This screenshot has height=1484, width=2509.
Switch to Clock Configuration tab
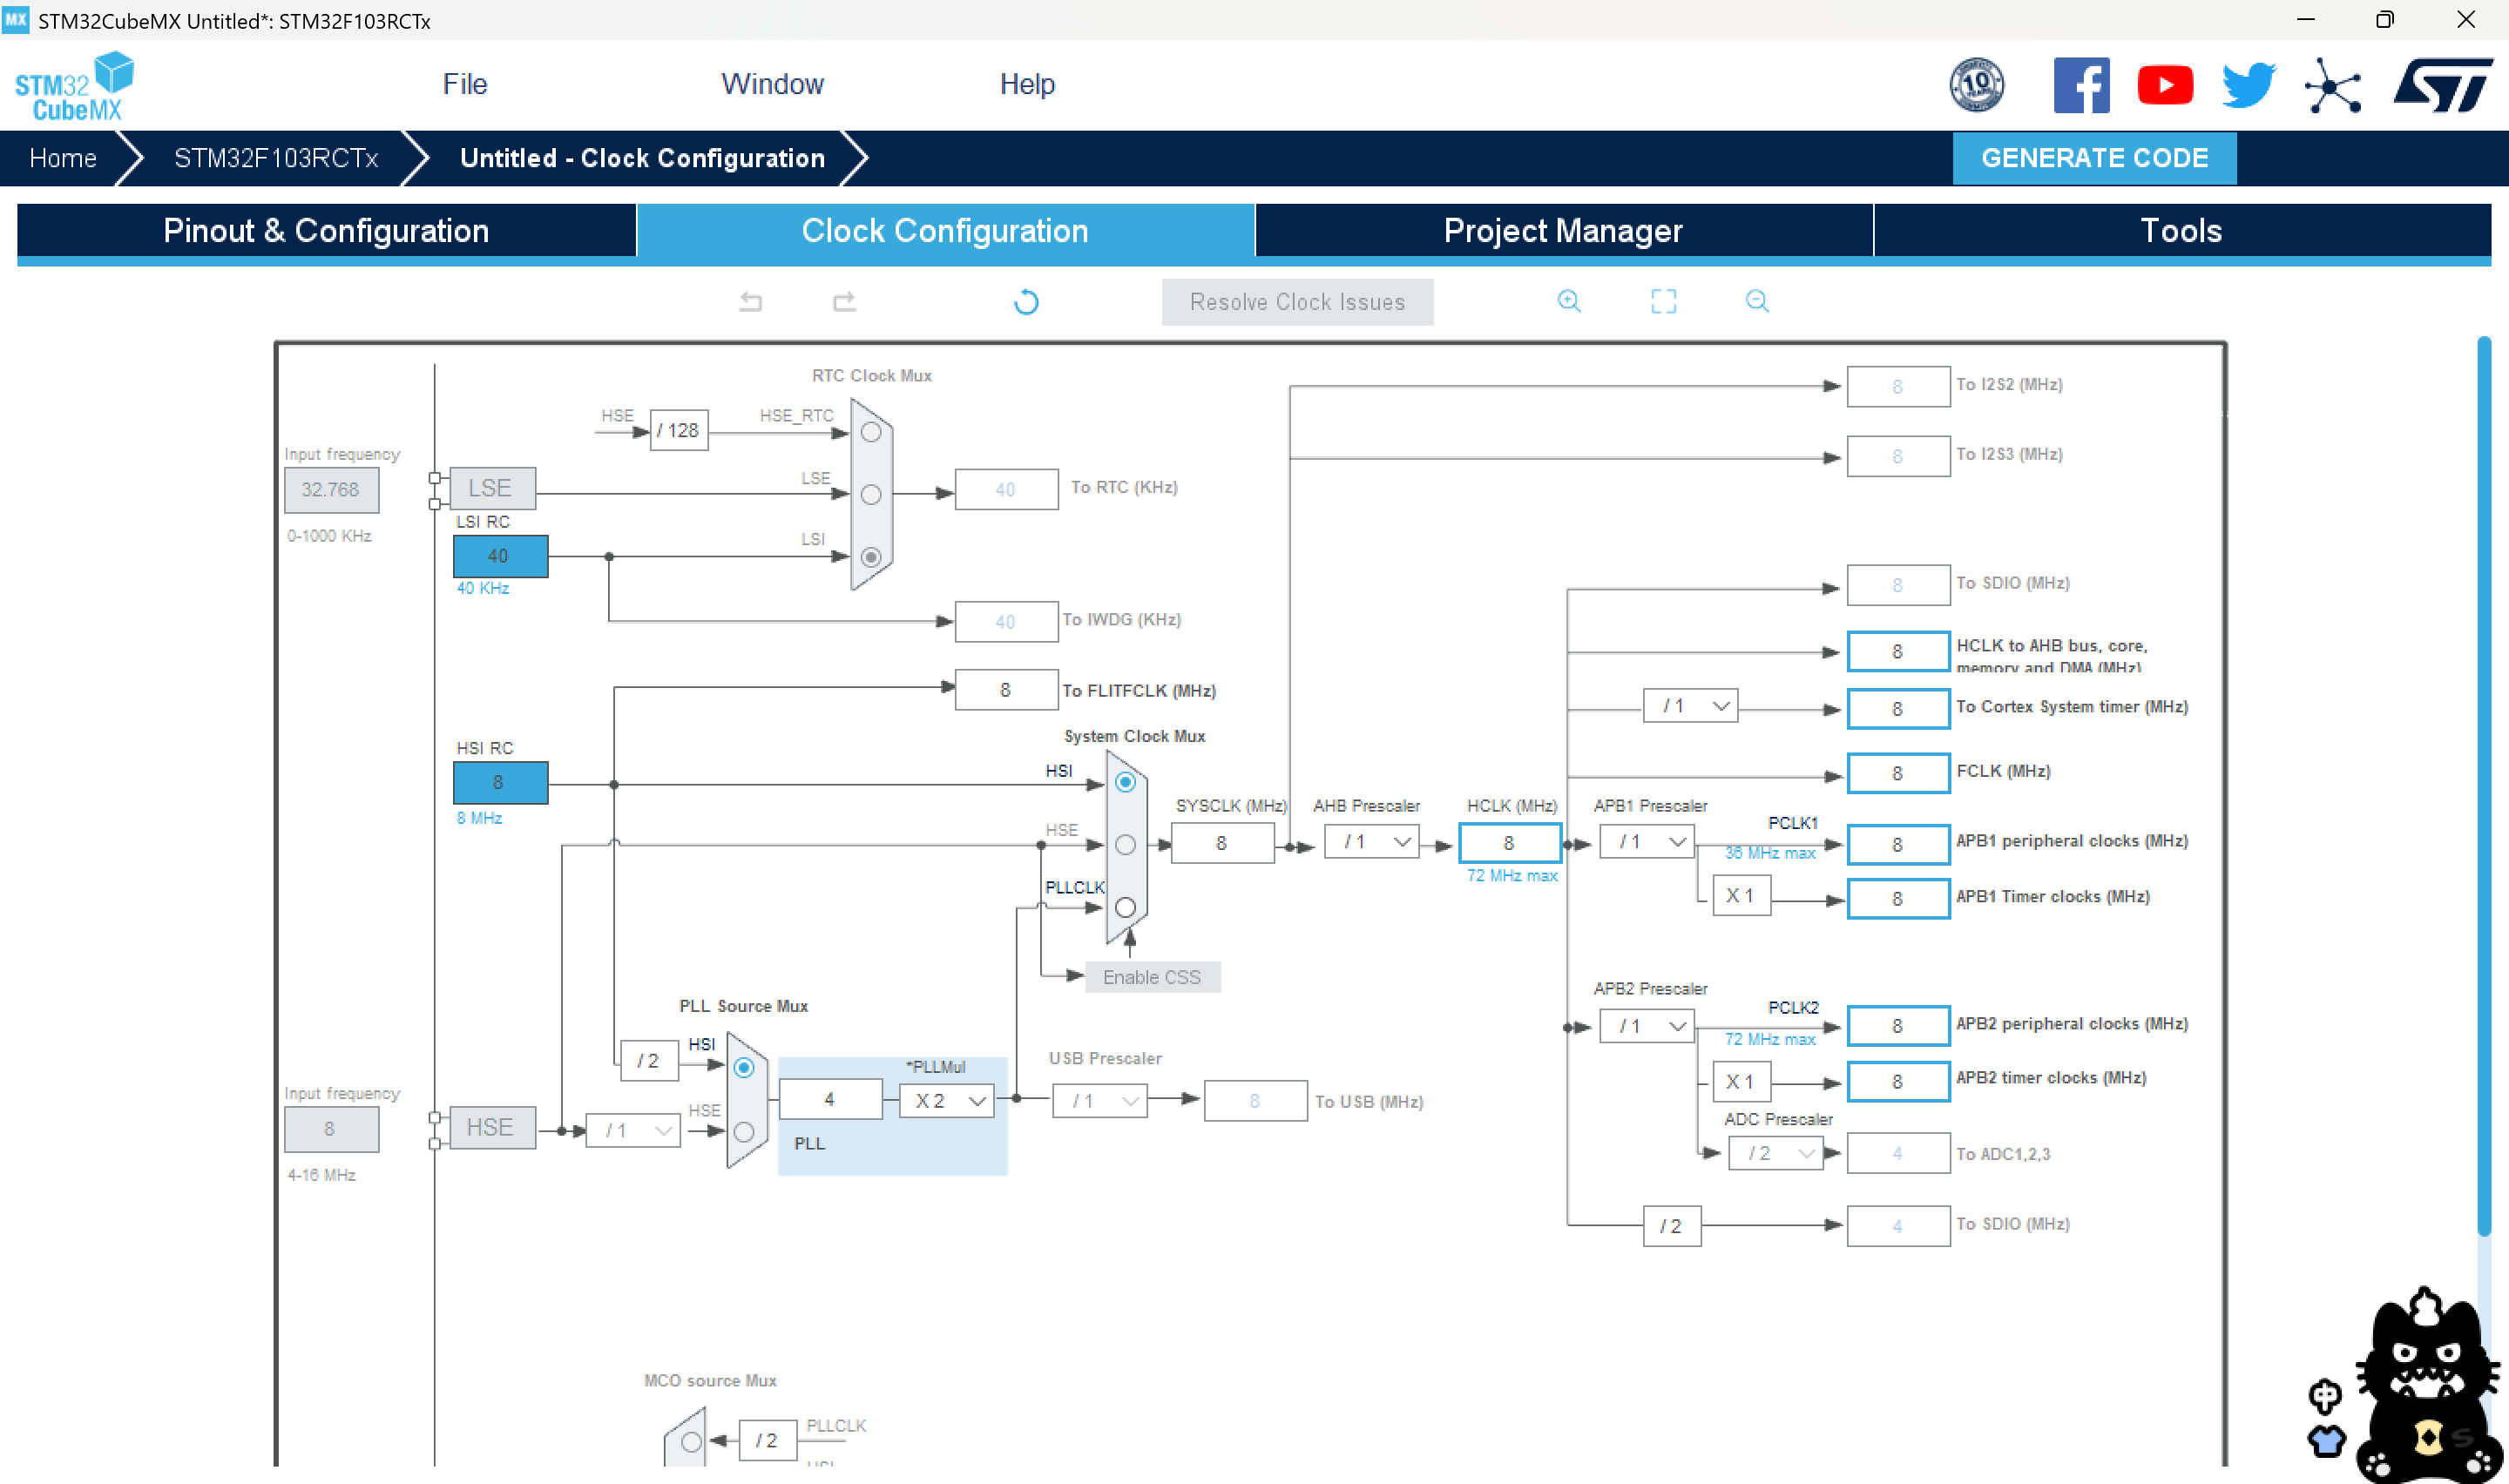(945, 231)
